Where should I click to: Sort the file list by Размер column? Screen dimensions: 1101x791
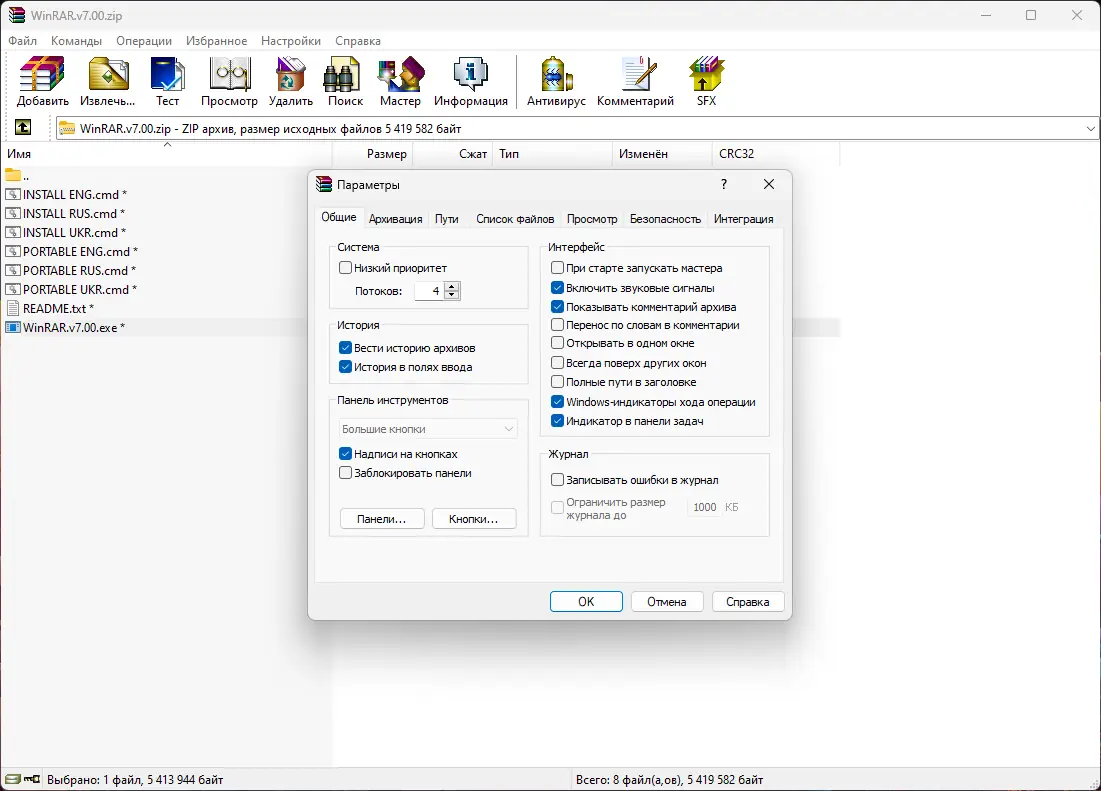click(x=372, y=154)
